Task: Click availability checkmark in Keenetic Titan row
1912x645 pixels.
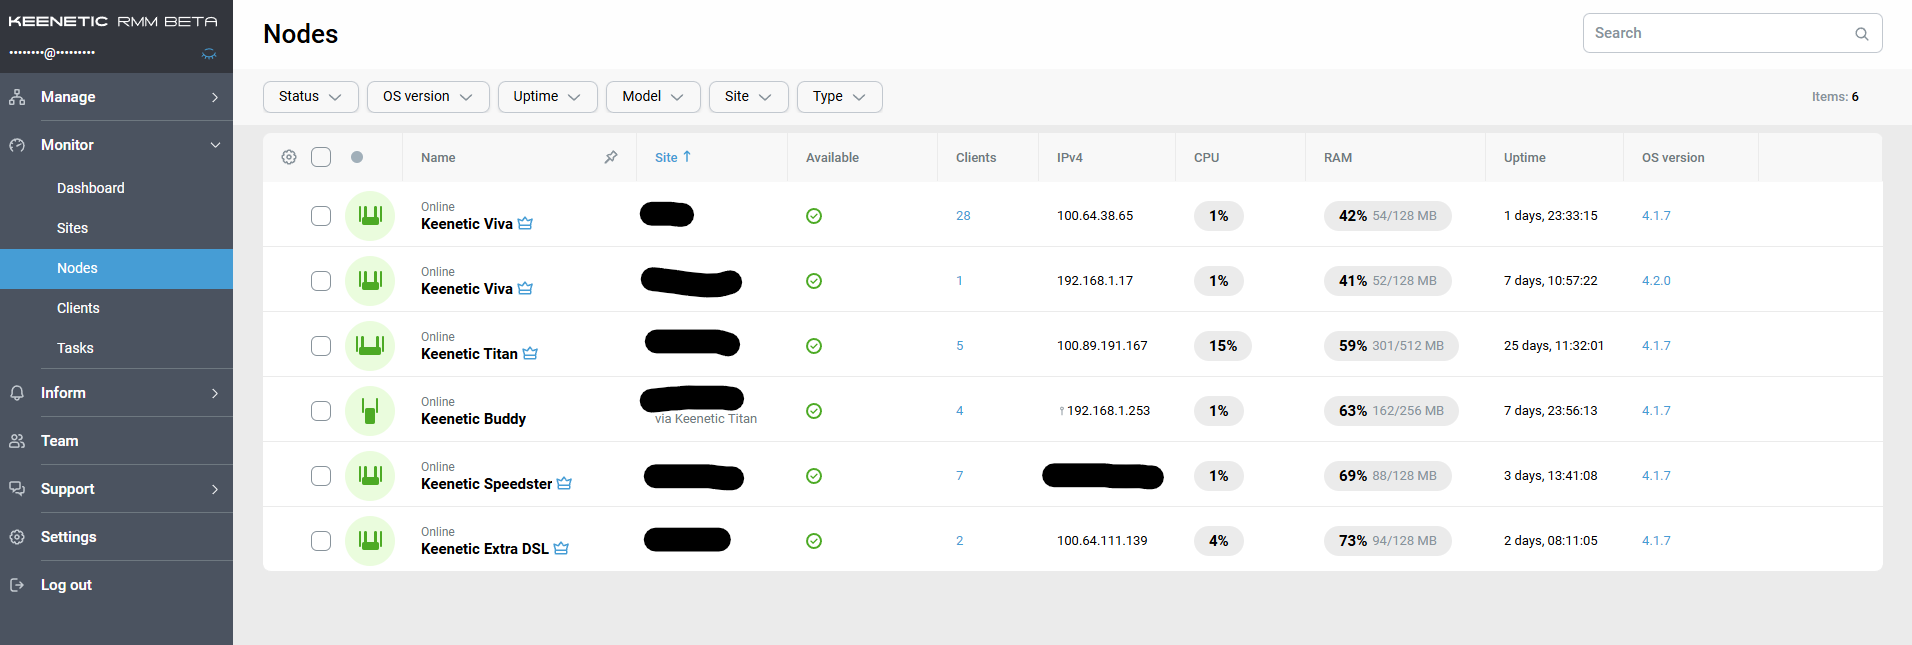Action: [814, 346]
